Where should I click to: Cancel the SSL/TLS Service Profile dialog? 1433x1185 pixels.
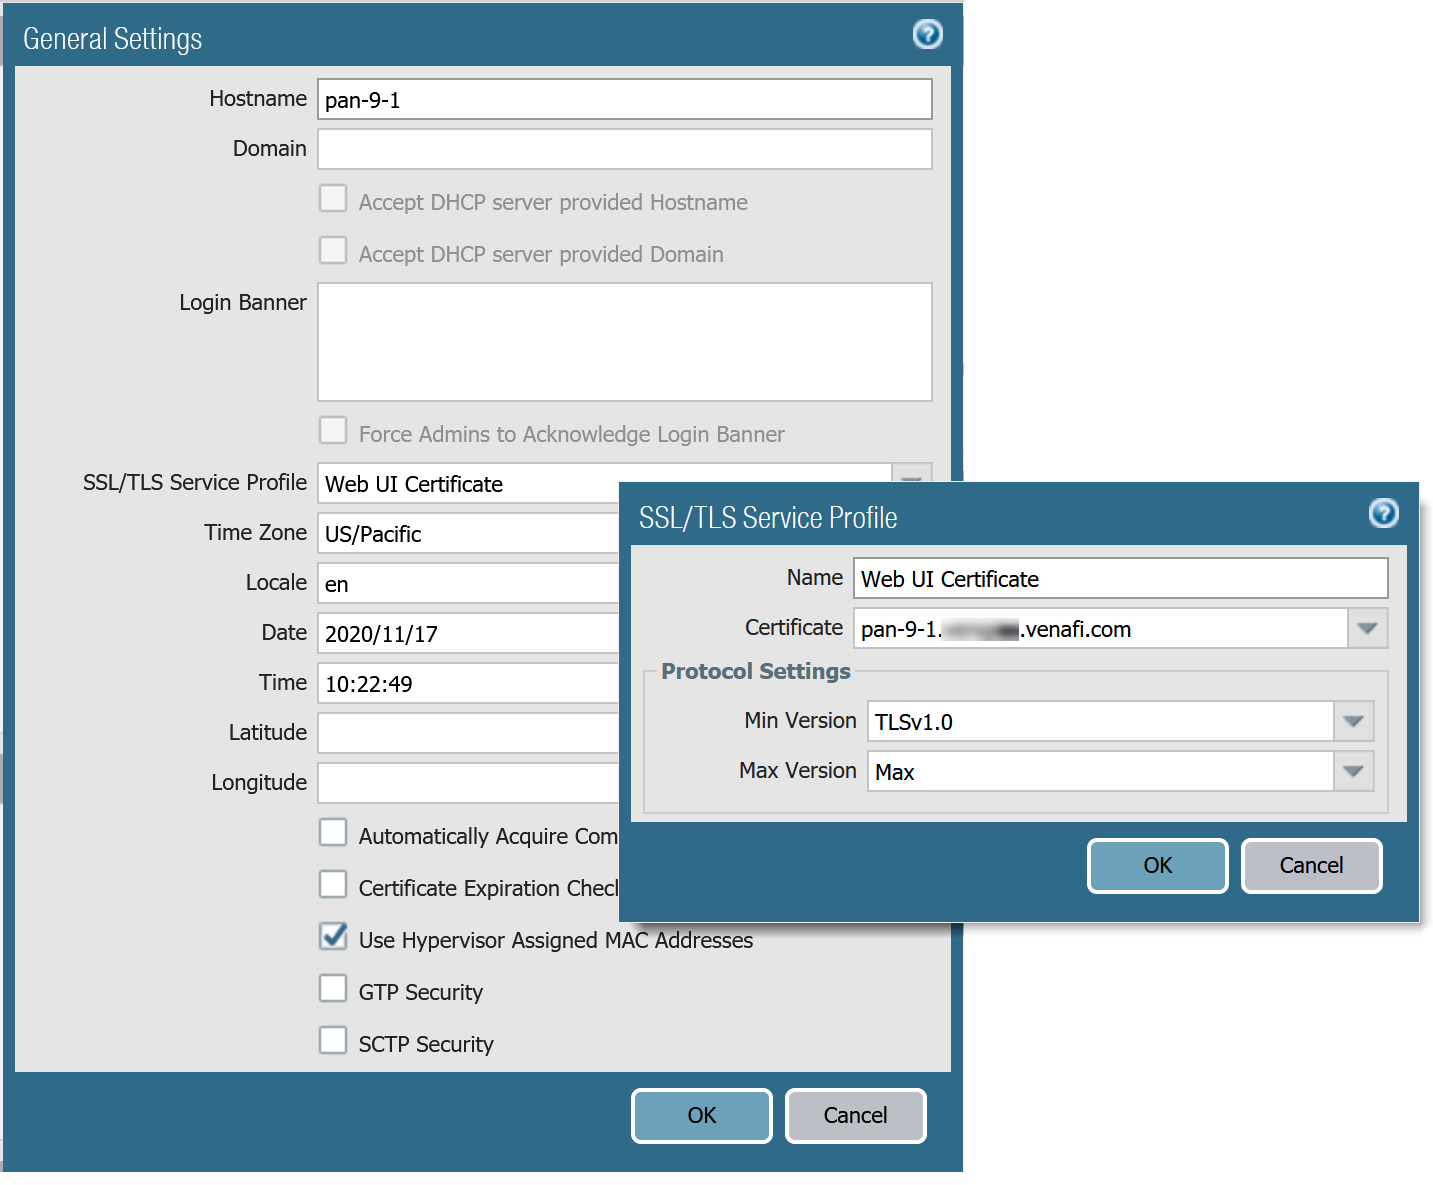tap(1311, 866)
